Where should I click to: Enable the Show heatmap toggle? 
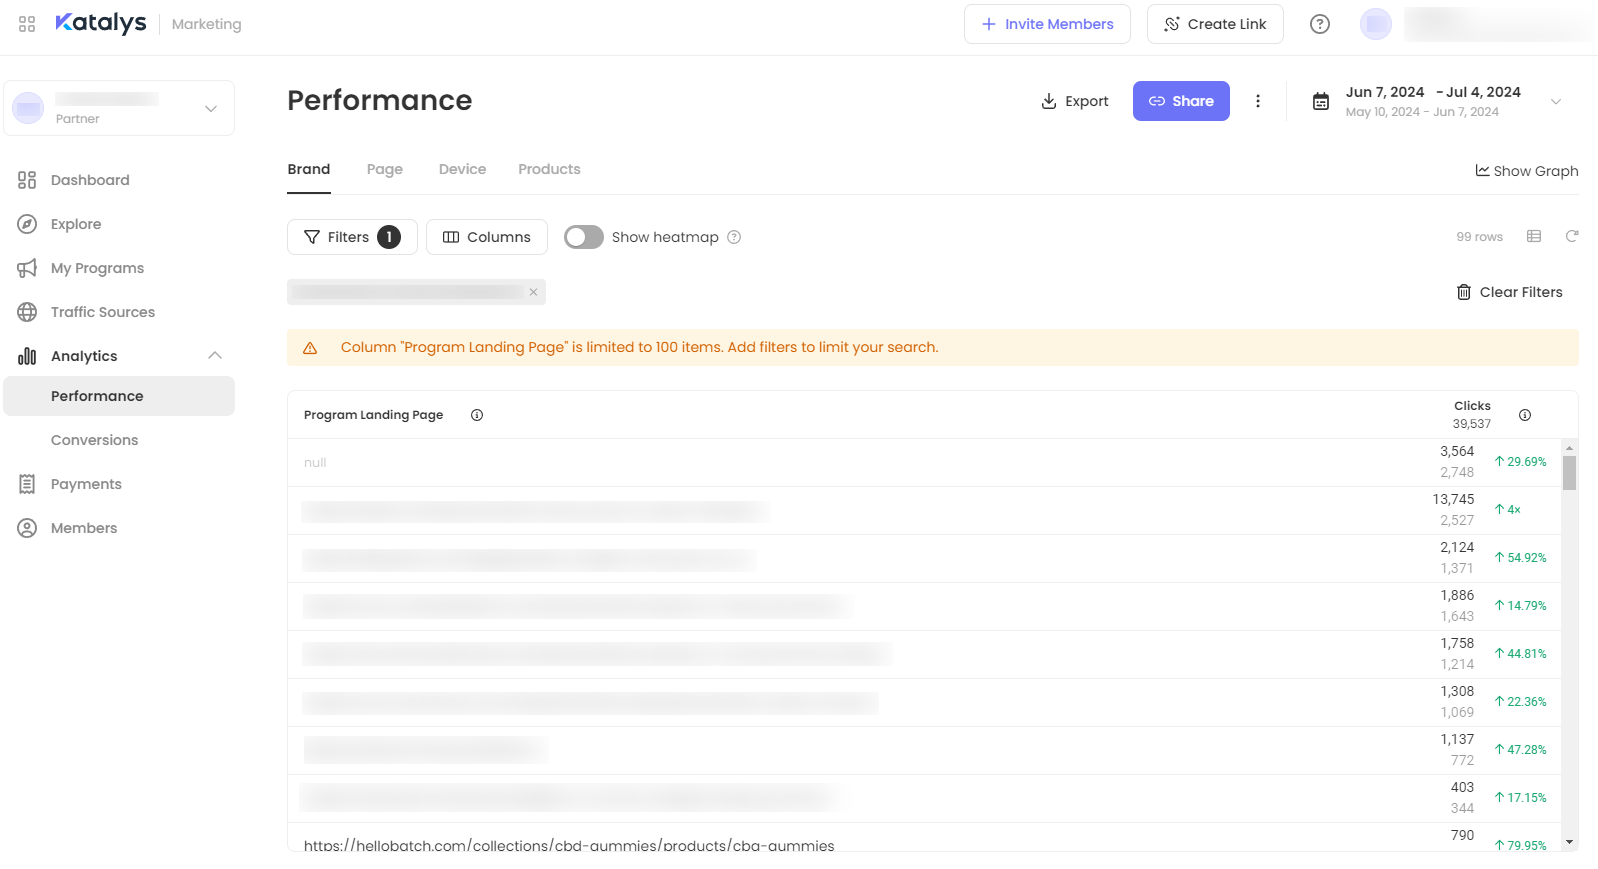(x=584, y=237)
